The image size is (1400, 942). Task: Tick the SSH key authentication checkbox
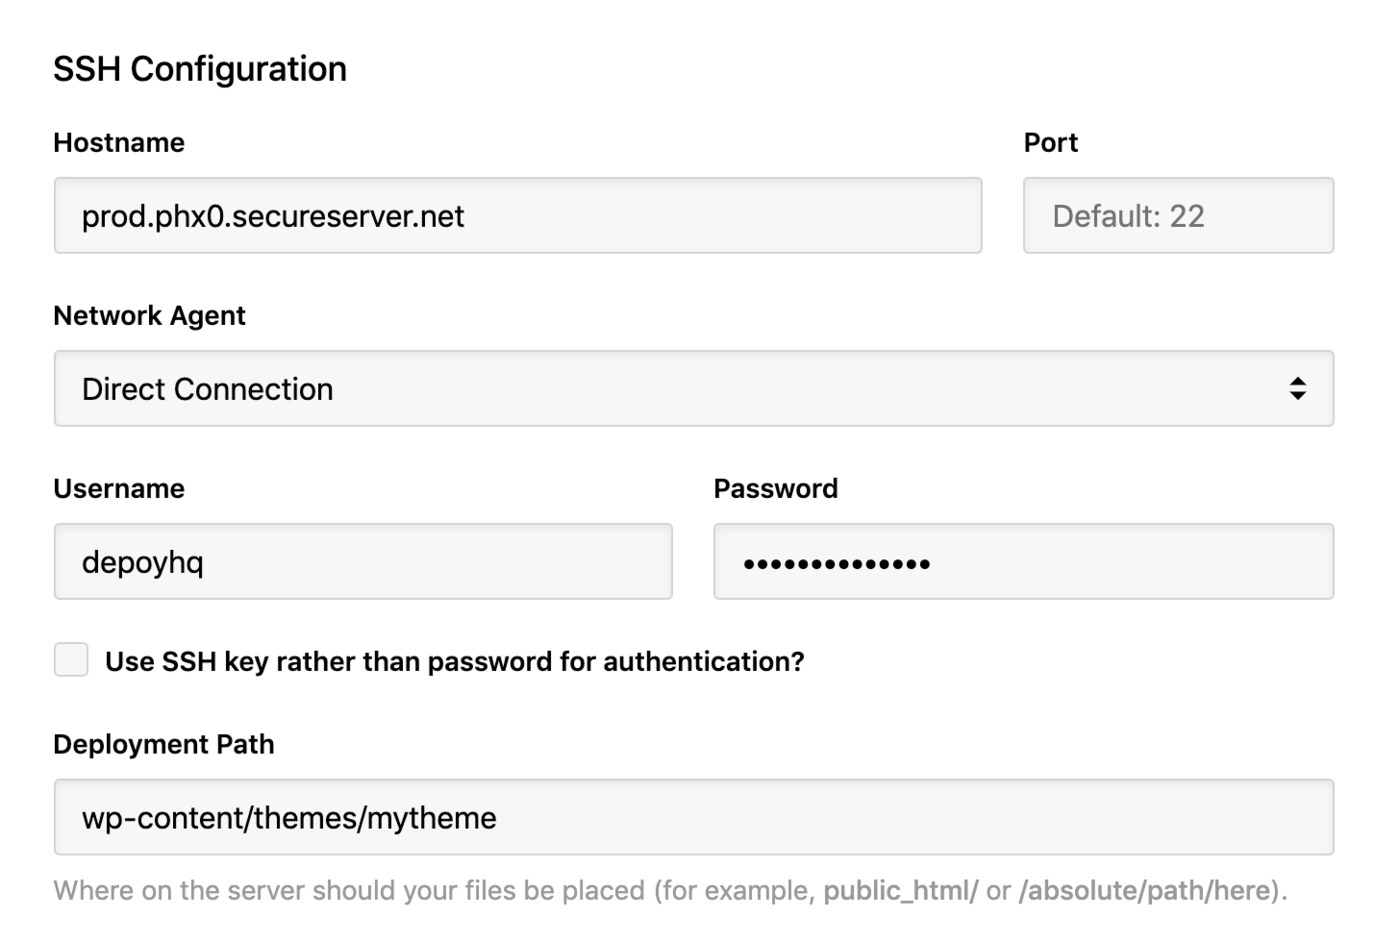coord(71,660)
